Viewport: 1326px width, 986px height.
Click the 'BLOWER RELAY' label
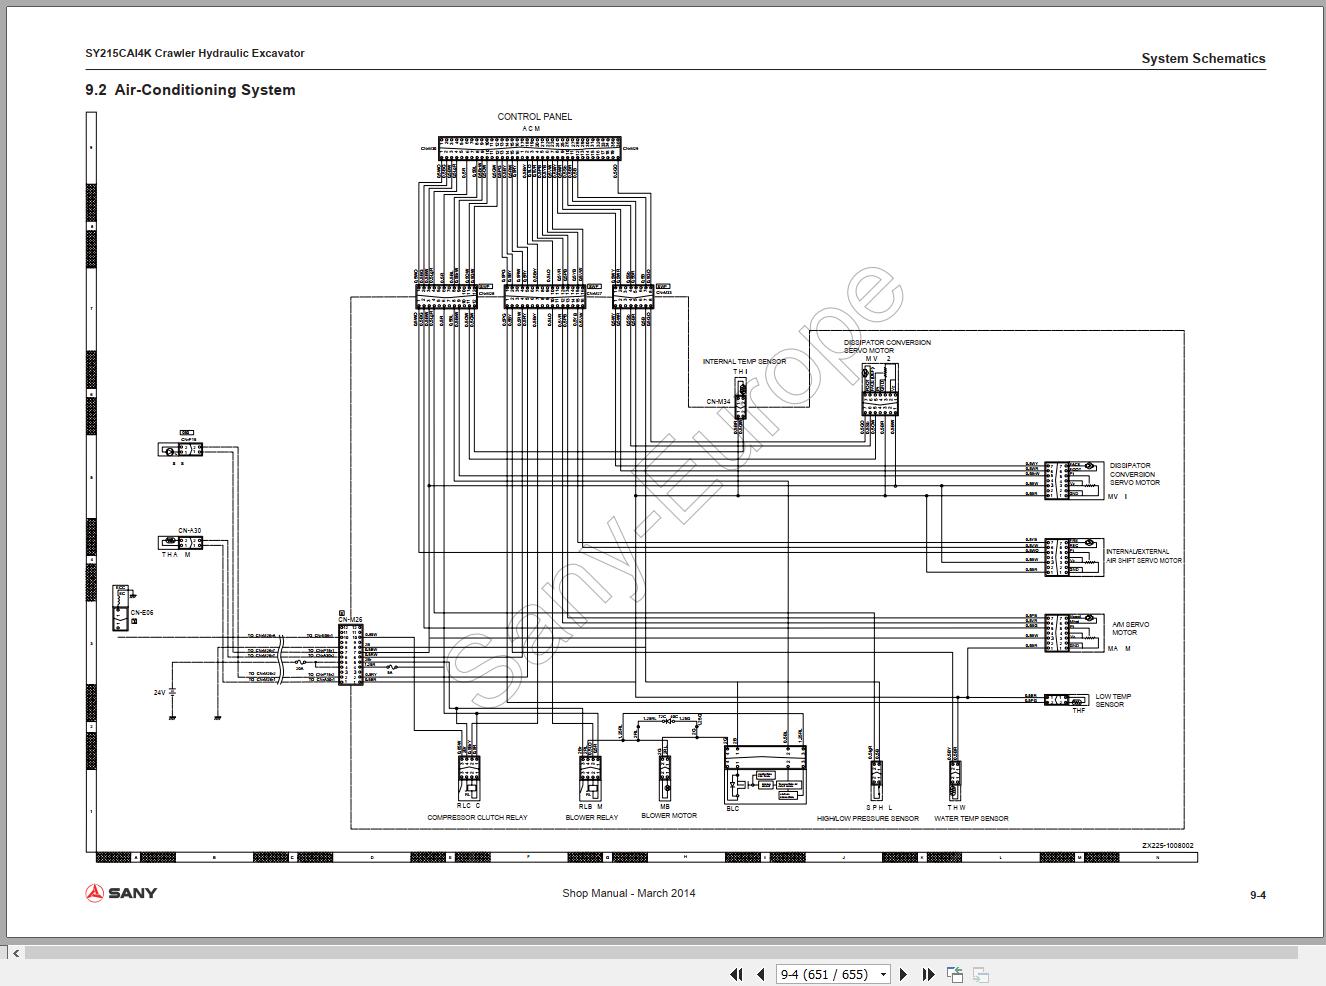coord(592,818)
